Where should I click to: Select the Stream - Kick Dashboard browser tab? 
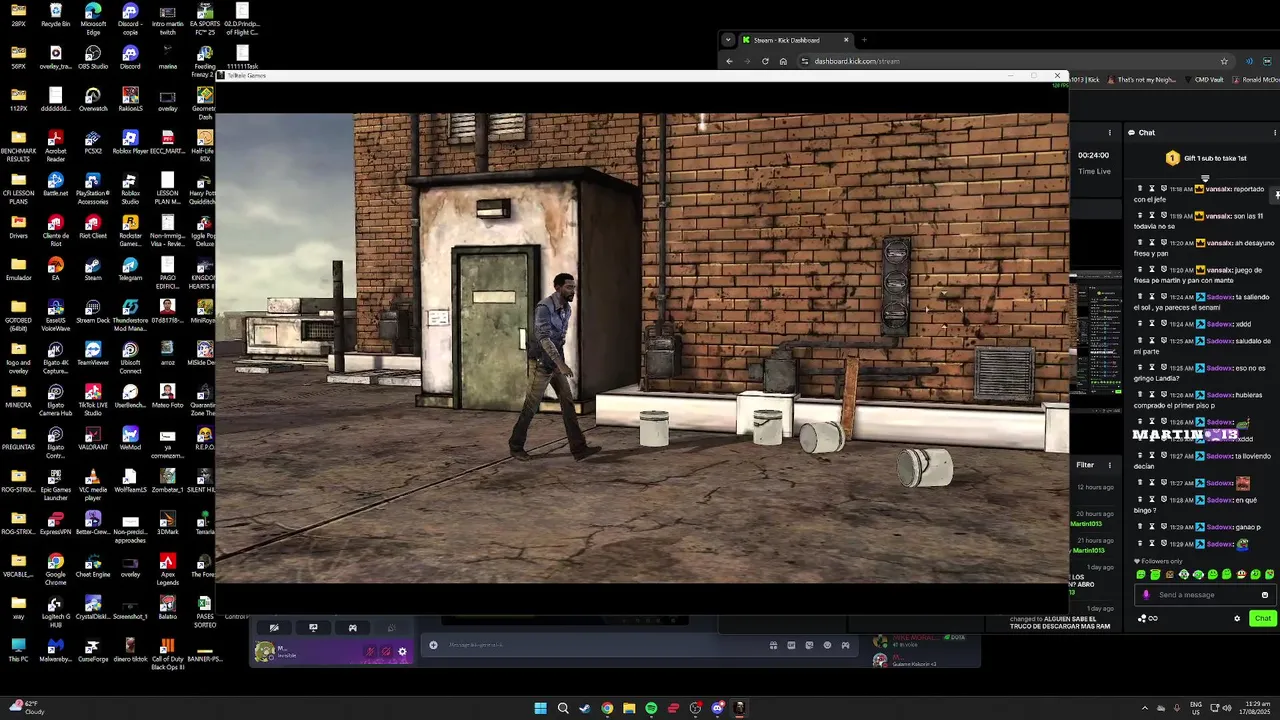[x=795, y=40]
